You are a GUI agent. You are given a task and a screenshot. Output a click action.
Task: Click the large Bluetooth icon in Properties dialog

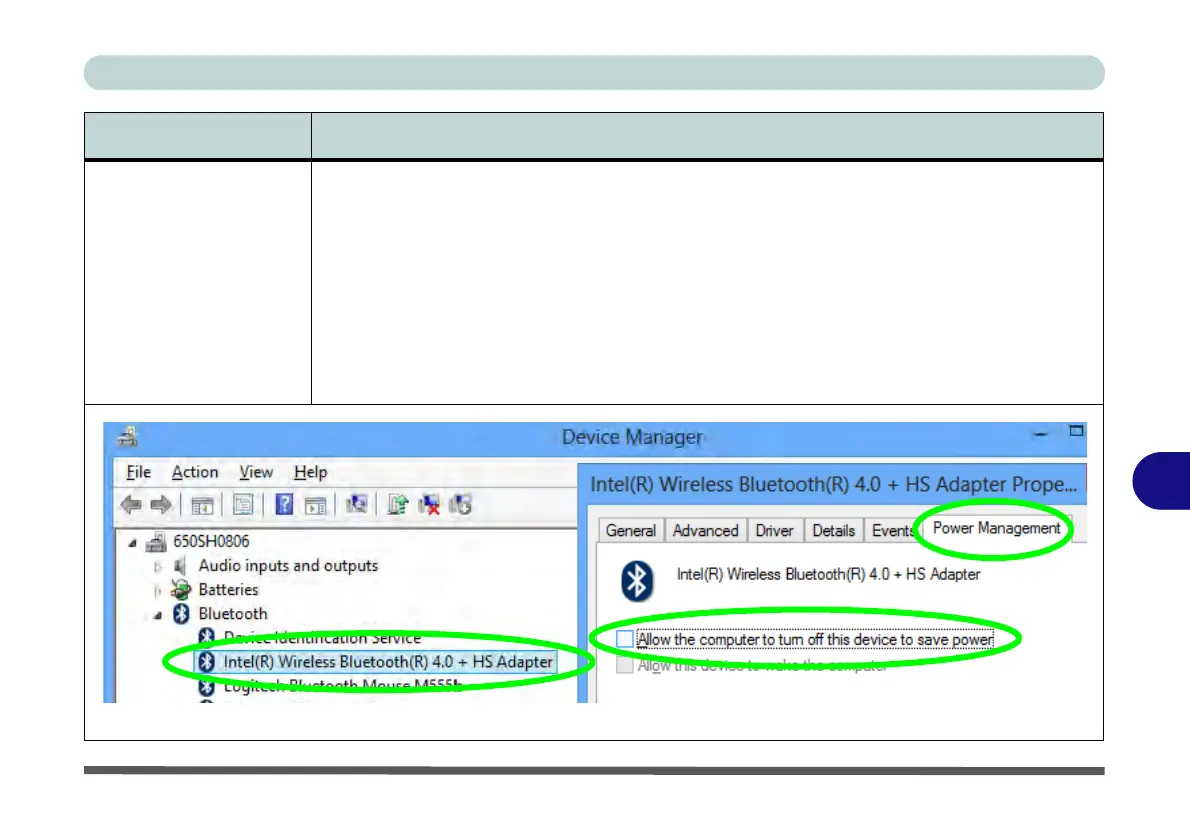click(637, 581)
